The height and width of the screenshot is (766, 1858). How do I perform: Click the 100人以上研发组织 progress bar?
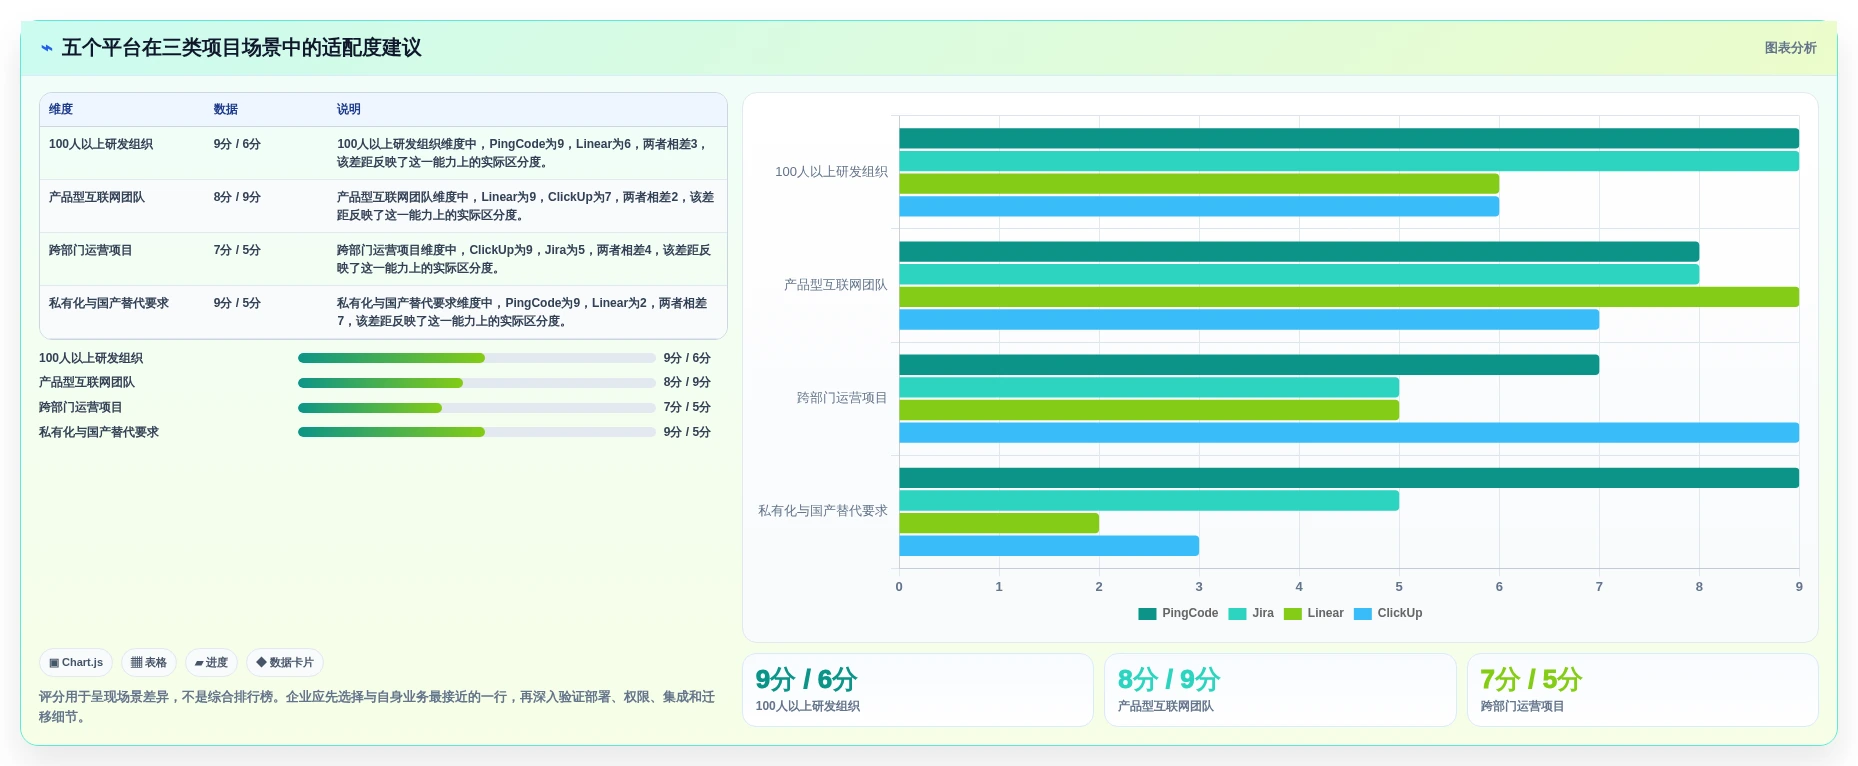coord(477,358)
